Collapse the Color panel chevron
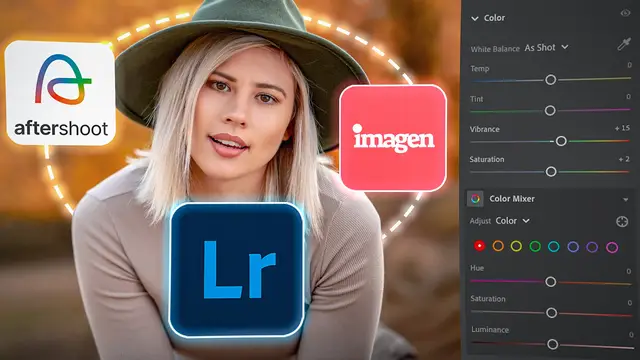Image resolution: width=640 pixels, height=360 pixels. click(475, 18)
